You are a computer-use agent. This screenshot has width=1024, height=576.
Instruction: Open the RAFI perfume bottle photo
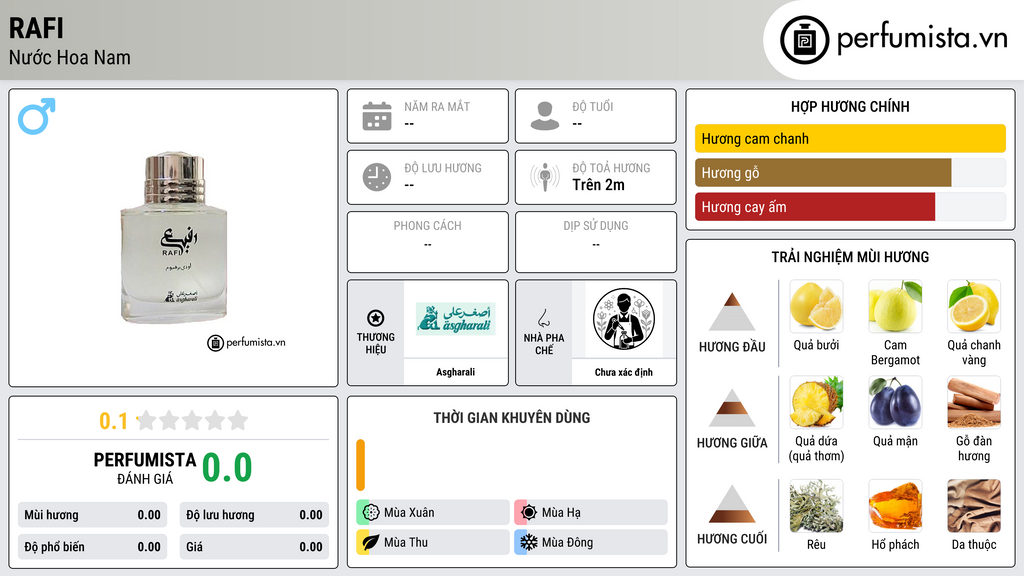tap(174, 237)
